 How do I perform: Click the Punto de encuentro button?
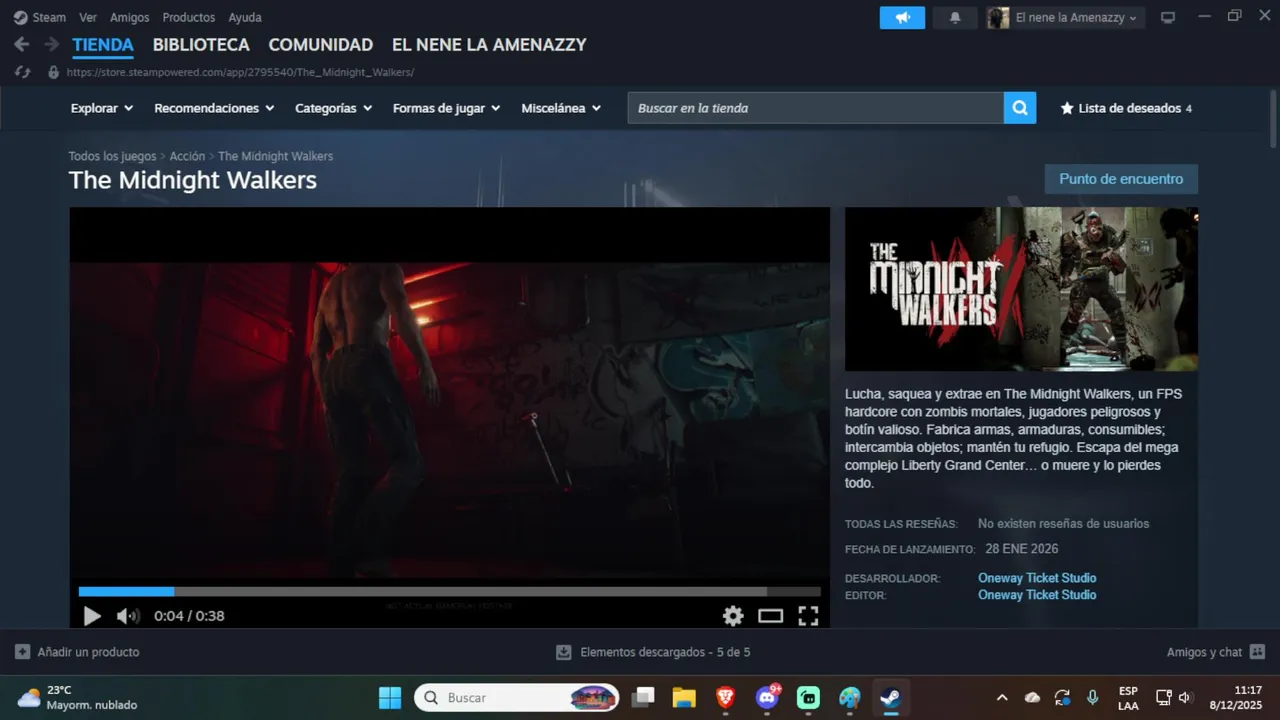pyautogui.click(x=1121, y=179)
